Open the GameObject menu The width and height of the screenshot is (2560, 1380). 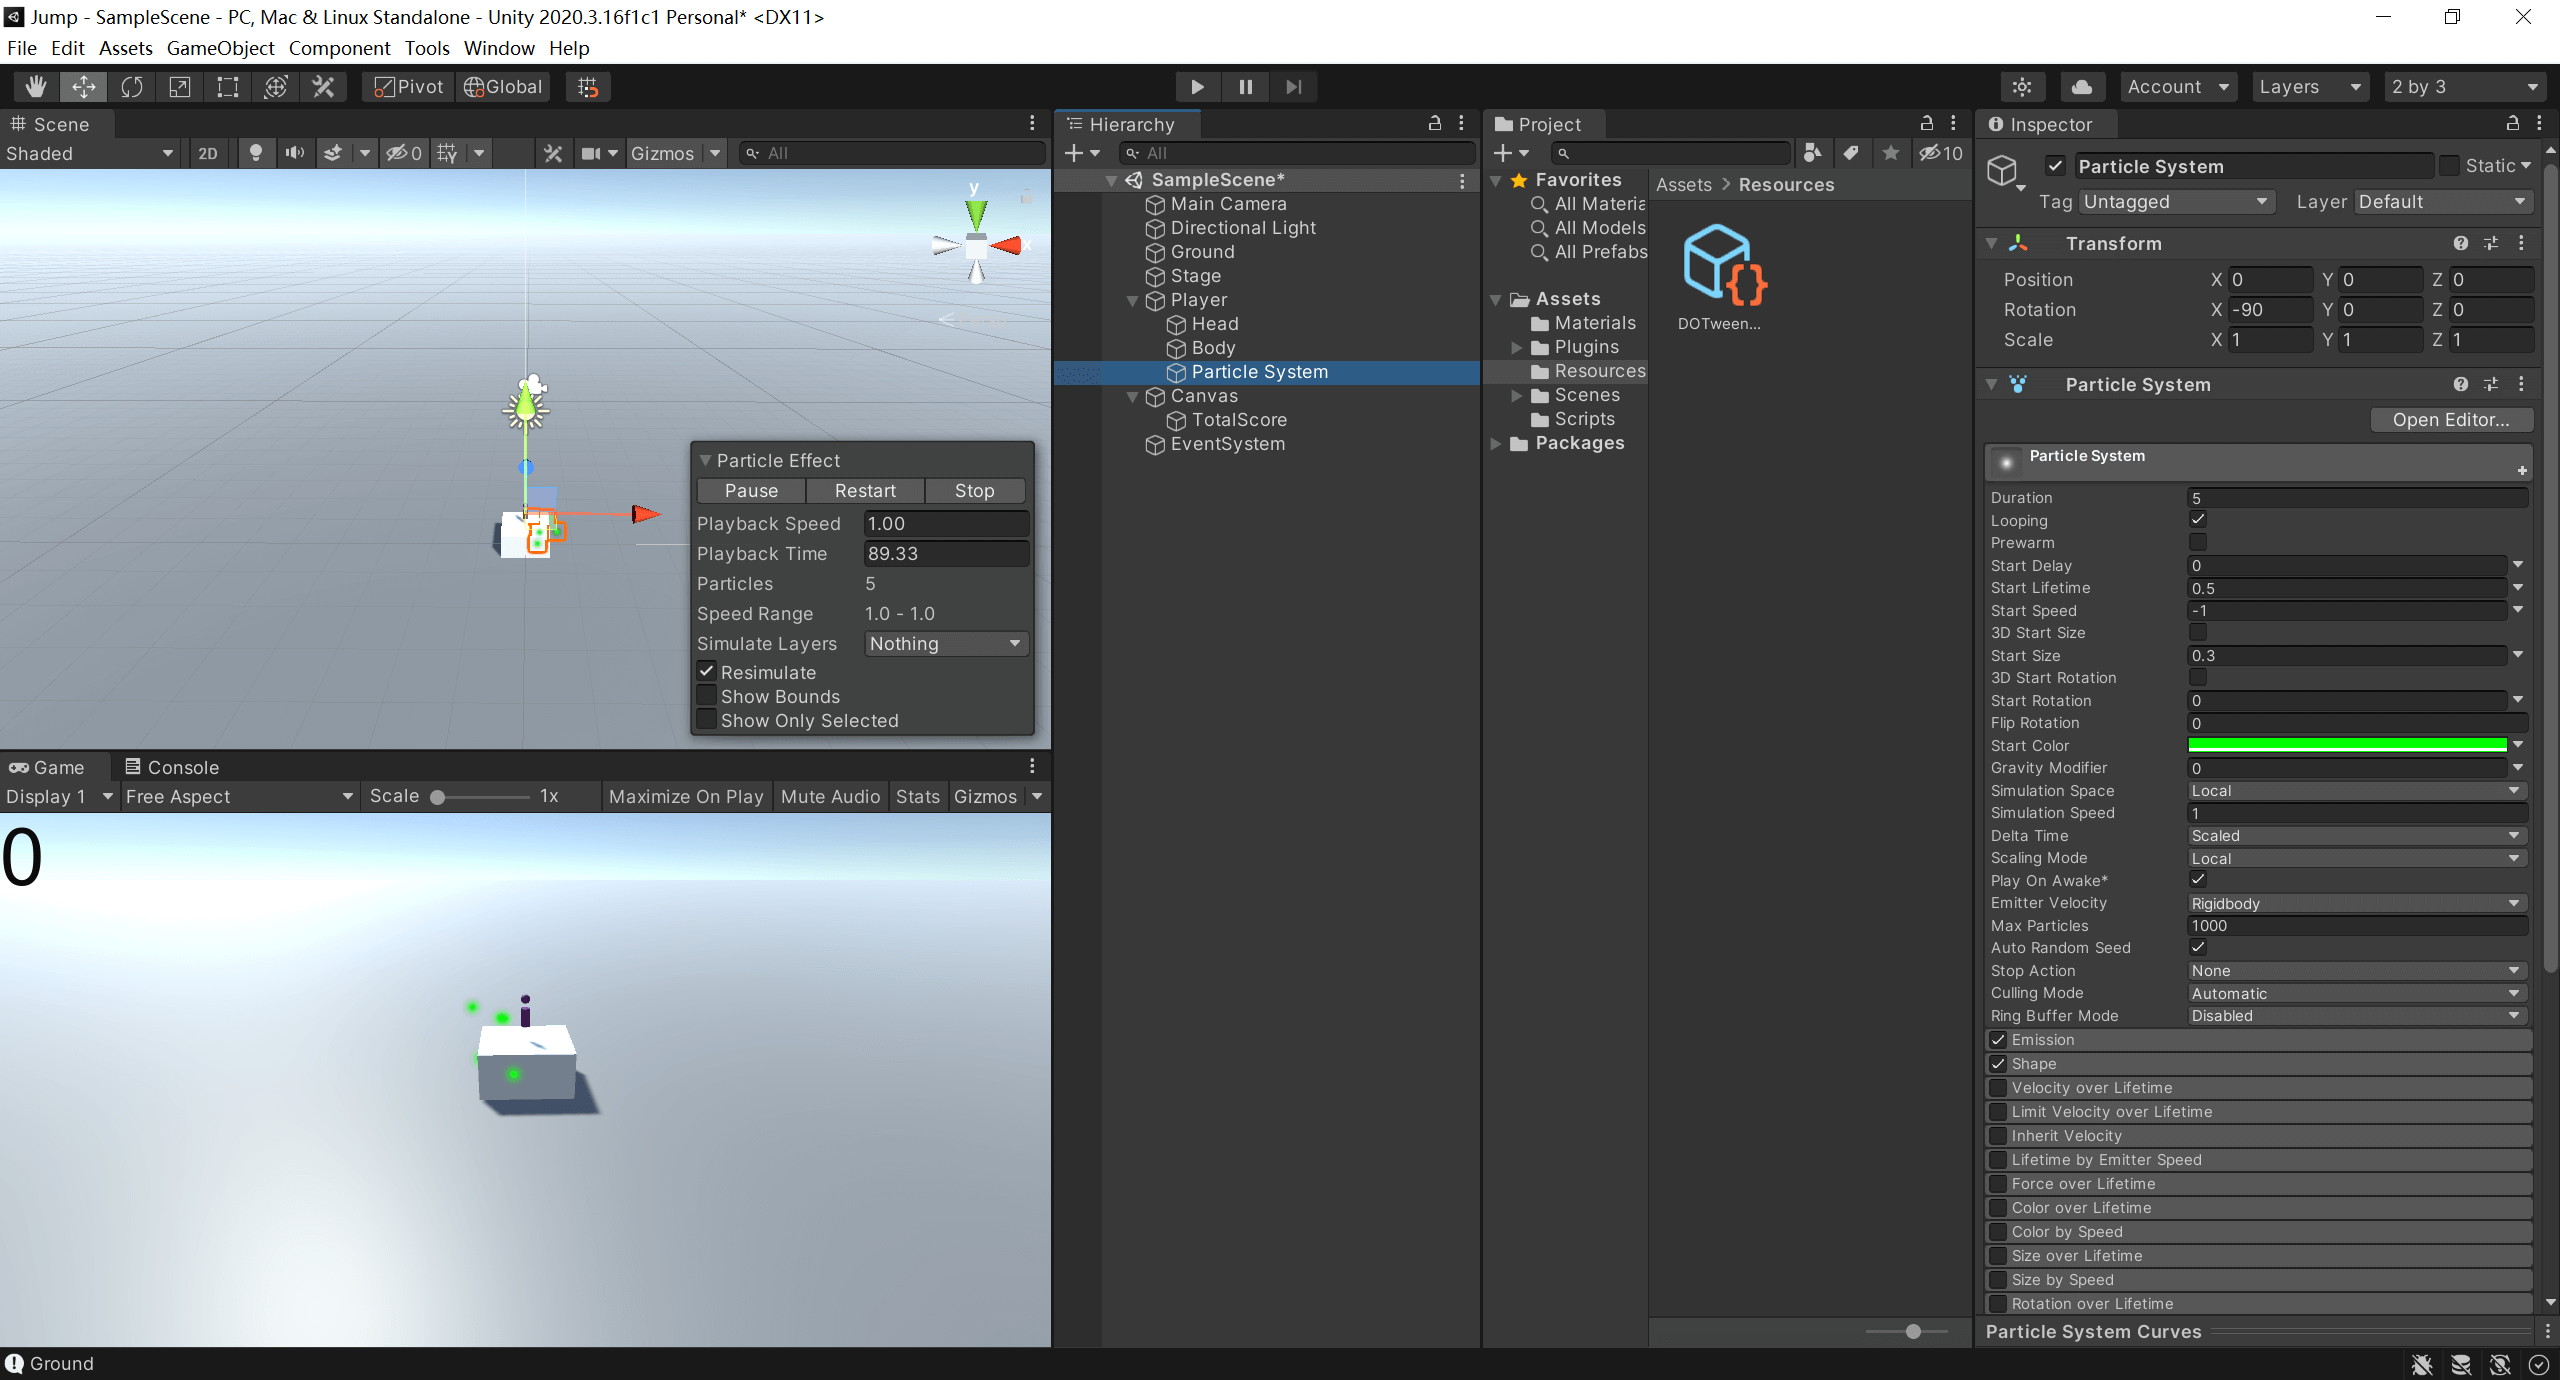220,48
